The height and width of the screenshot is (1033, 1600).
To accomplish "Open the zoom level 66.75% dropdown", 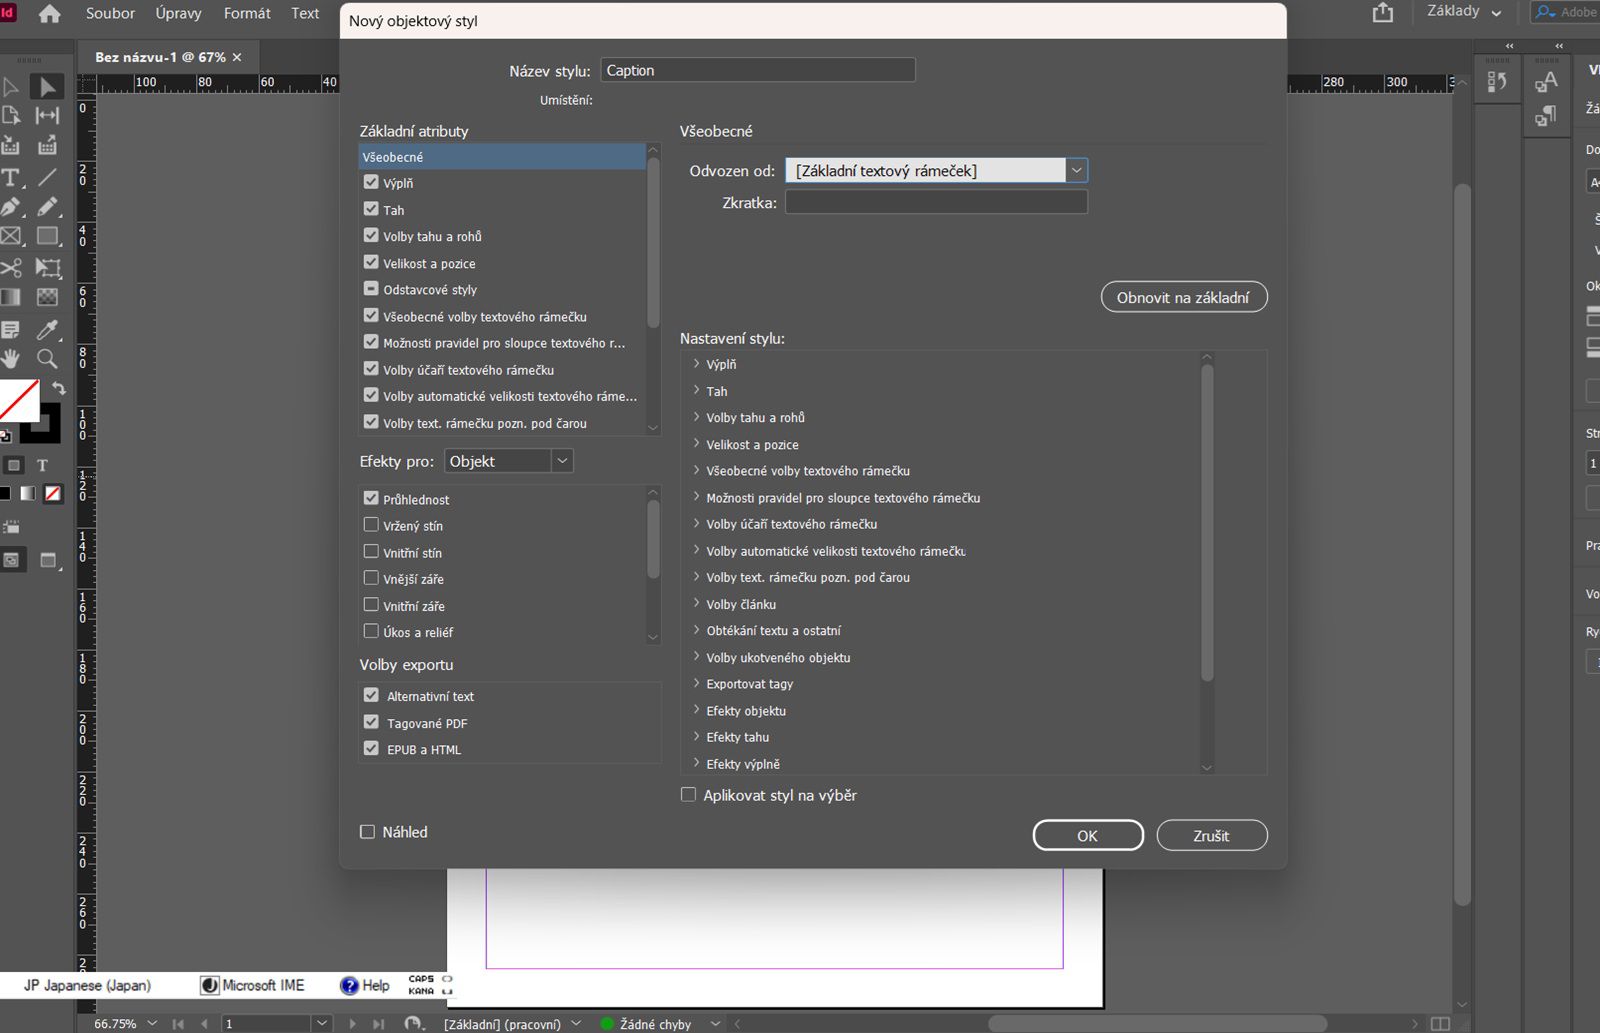I will point(152,1023).
